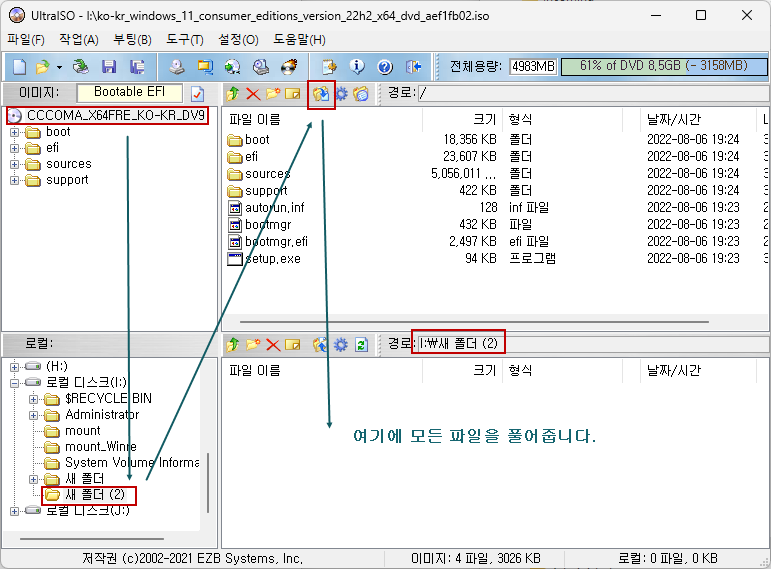Click the local 경로 path field I:₩새 폴더 (2)
The height and width of the screenshot is (569, 771).
(594, 343)
